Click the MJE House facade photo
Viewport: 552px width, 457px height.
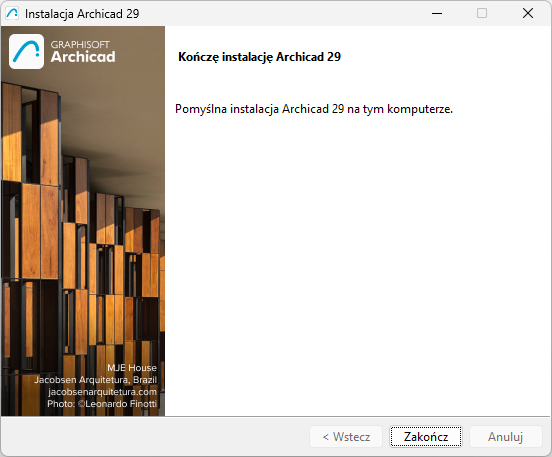83,221
